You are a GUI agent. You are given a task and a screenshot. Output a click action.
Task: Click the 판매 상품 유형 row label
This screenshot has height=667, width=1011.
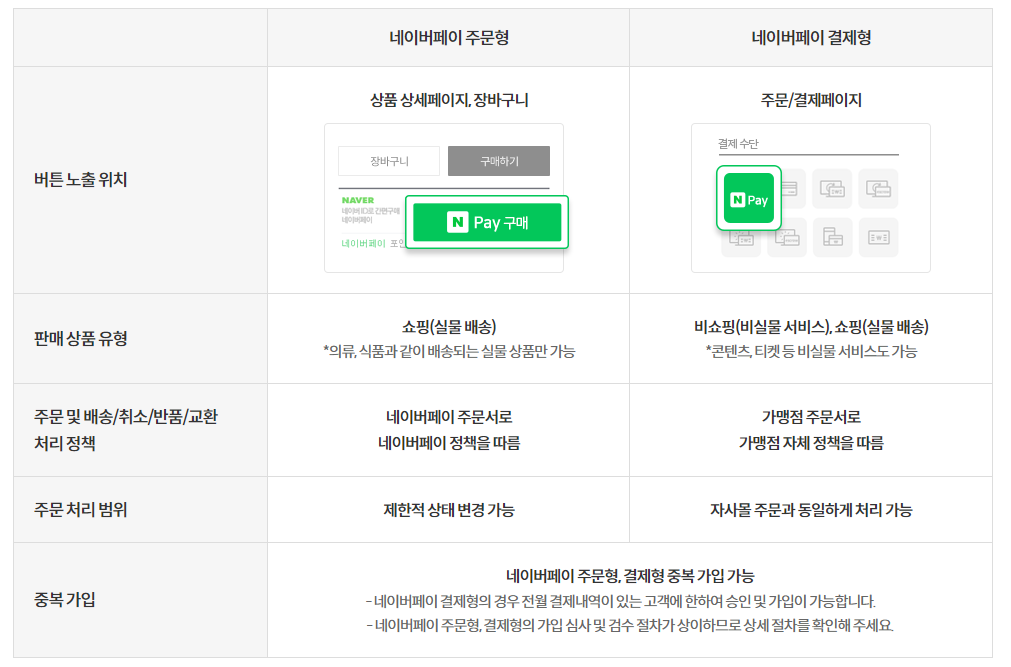click(81, 338)
